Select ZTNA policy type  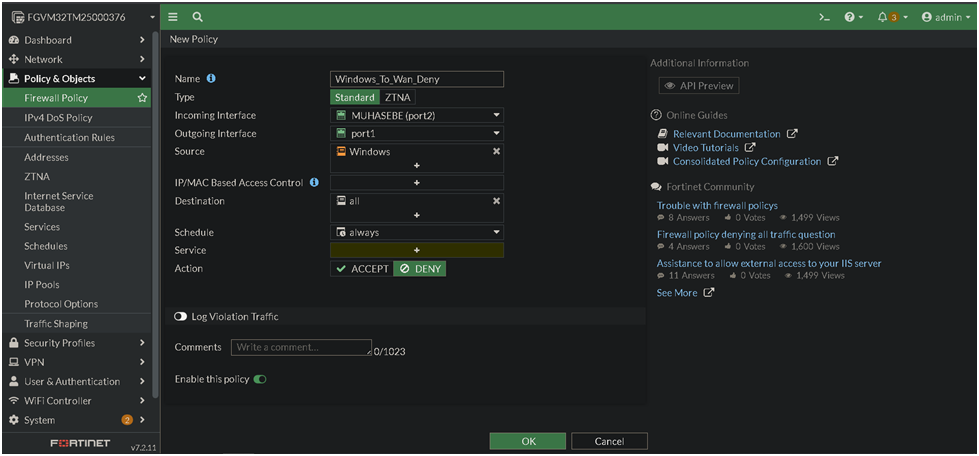397,97
